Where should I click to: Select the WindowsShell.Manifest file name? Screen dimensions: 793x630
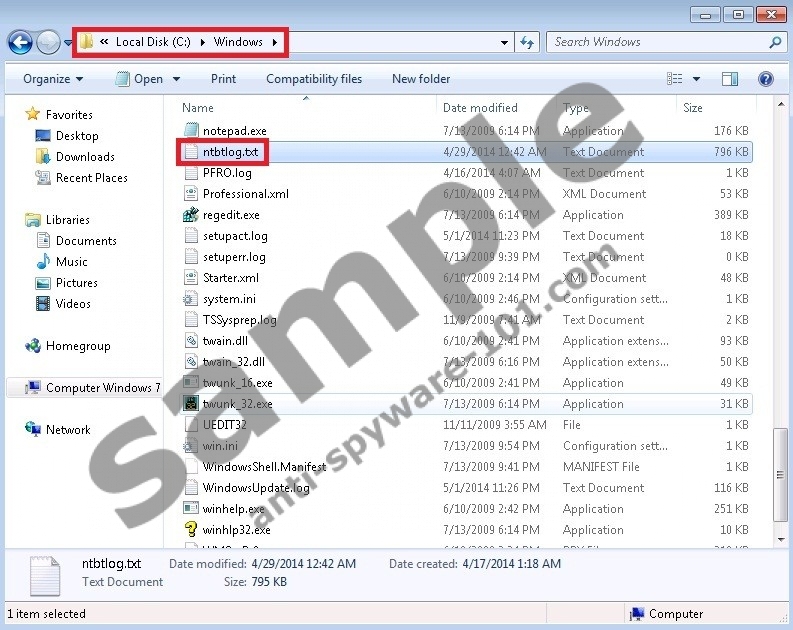(264, 467)
